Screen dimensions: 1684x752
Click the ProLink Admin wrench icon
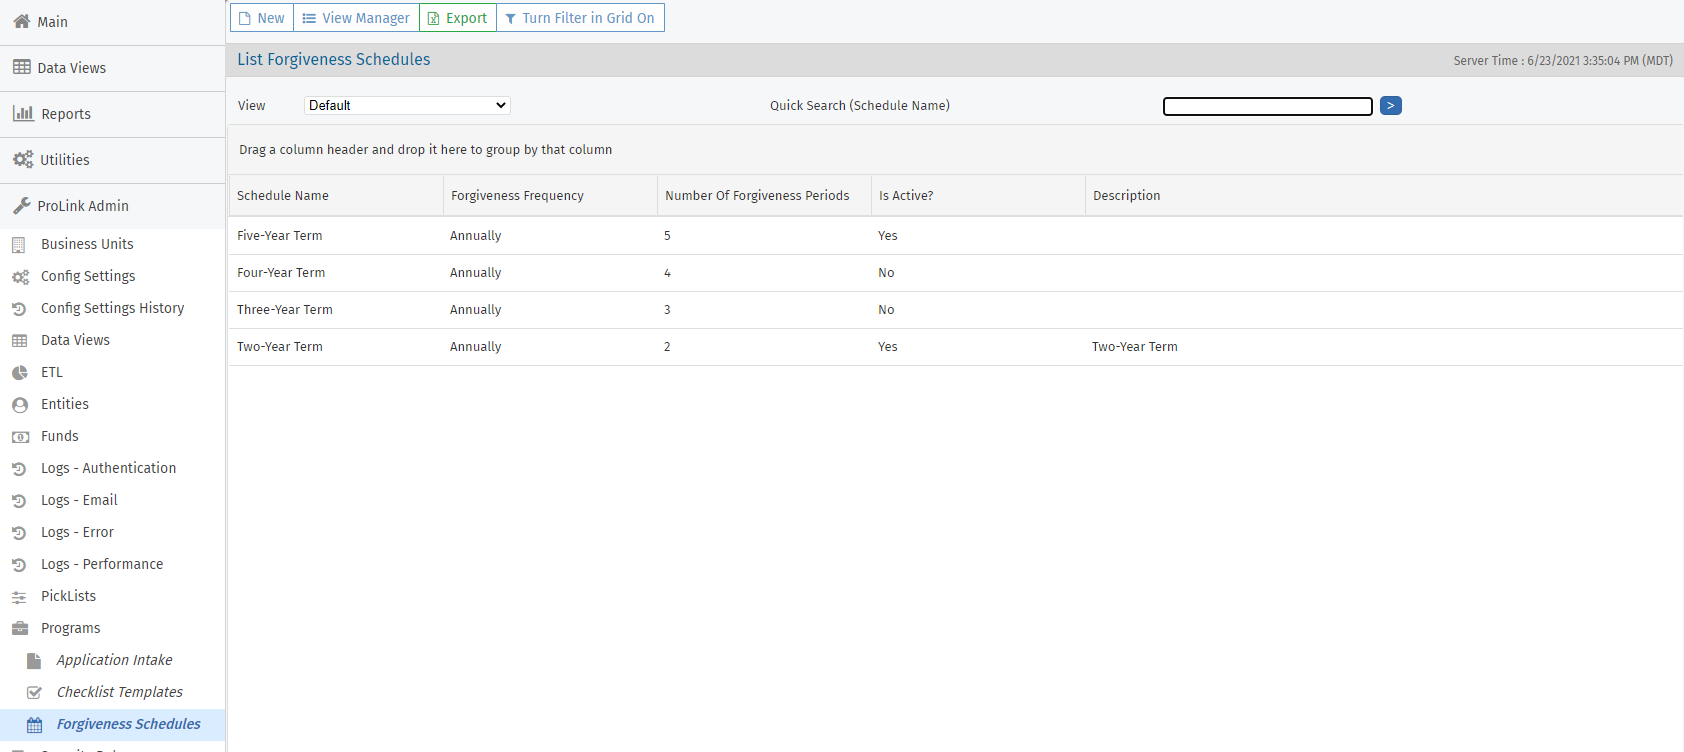click(x=21, y=206)
